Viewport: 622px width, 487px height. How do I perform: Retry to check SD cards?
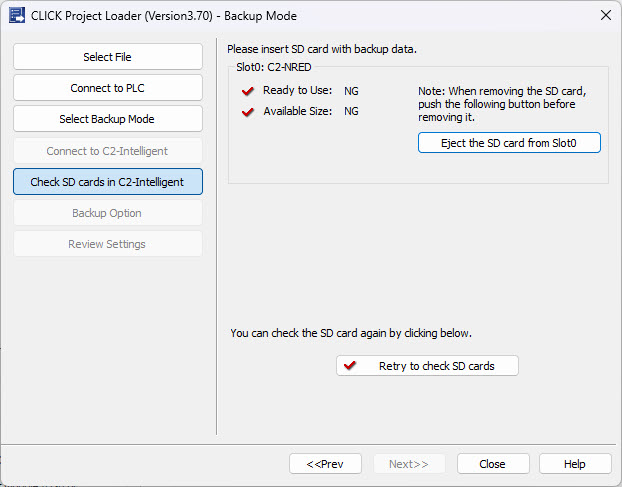427,366
